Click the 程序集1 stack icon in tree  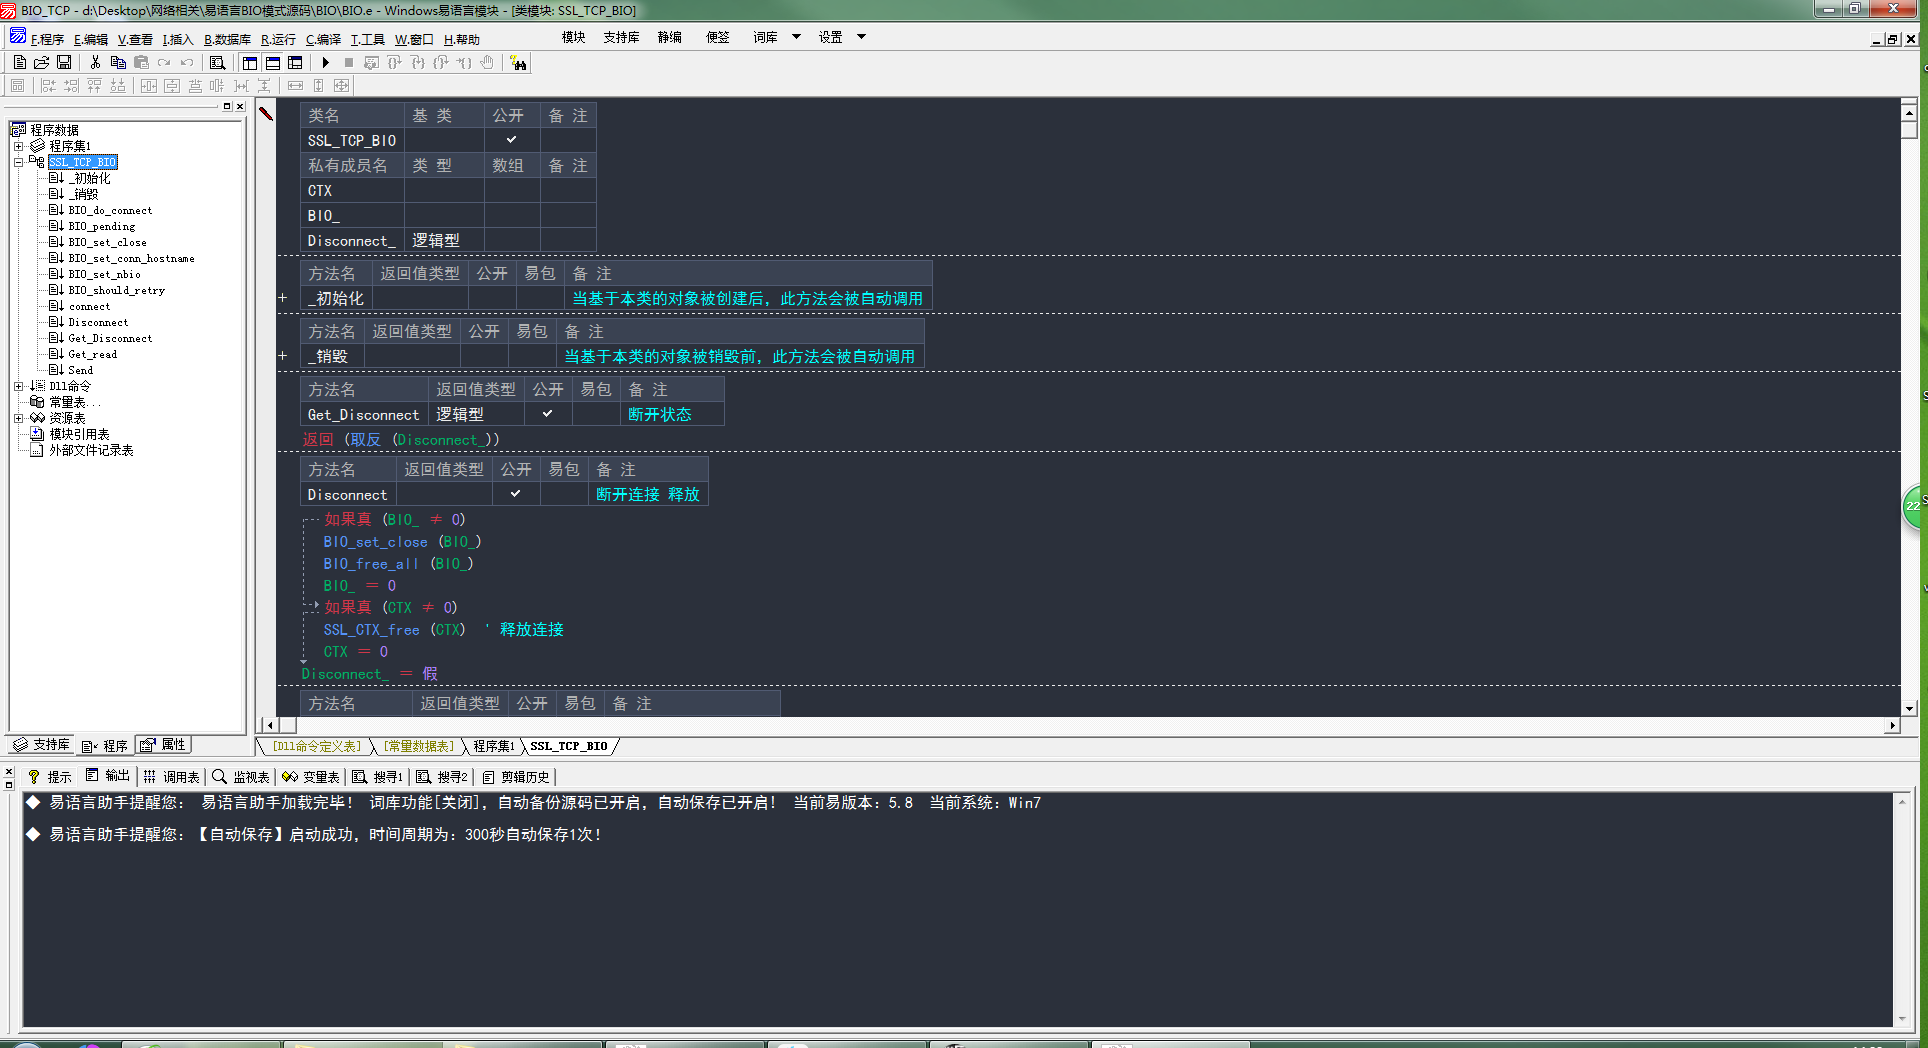[38, 146]
